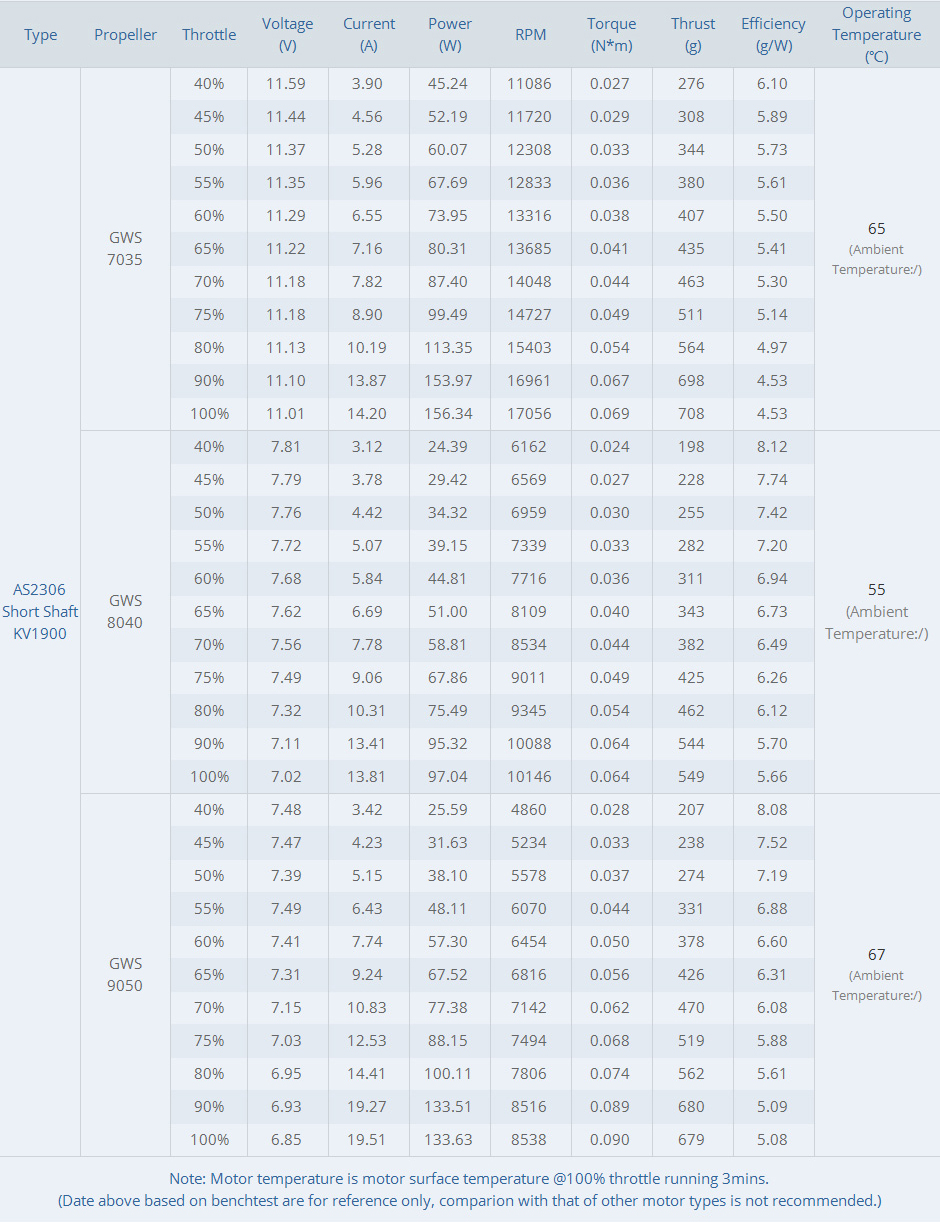
Task: Click the Propeller column header
Action: click(x=125, y=34)
